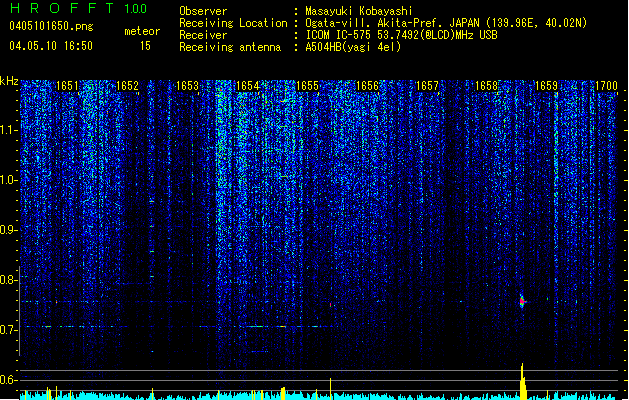Click the HROFFT 1.0.0 title text
This screenshot has height=400, width=629.
click(x=78, y=8)
